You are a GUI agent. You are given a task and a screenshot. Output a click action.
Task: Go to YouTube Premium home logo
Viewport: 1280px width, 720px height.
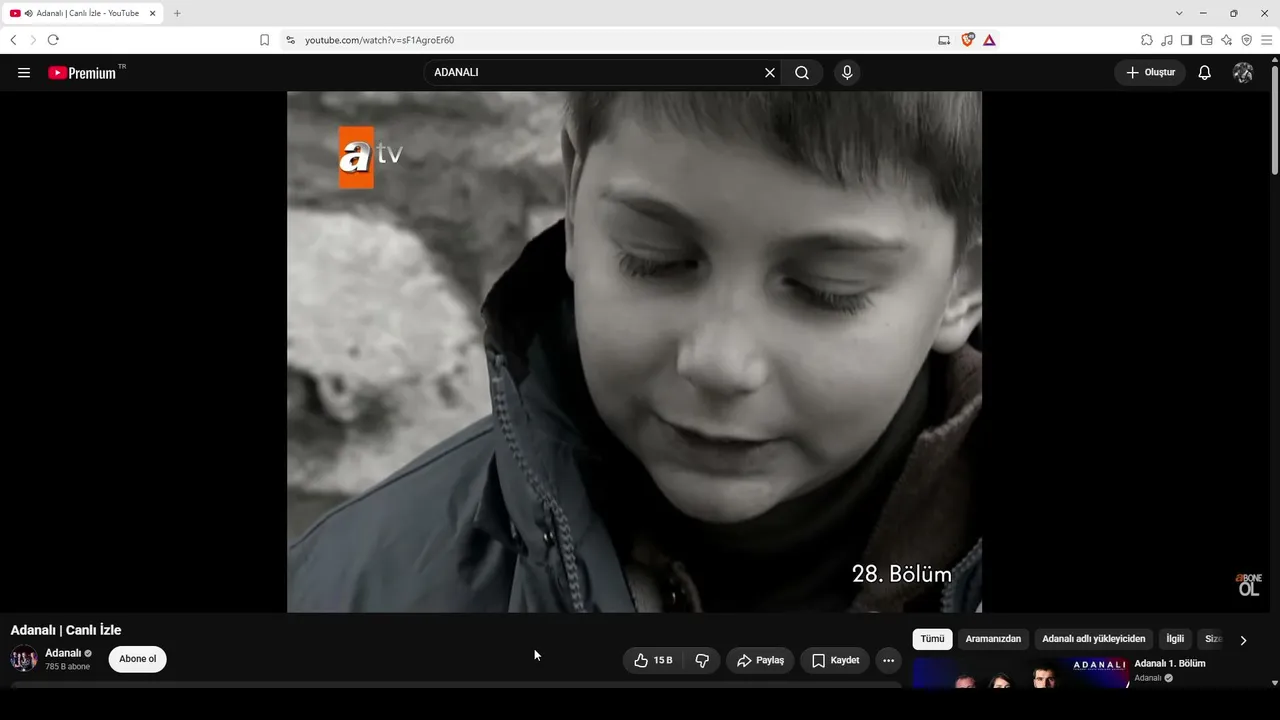click(82, 73)
